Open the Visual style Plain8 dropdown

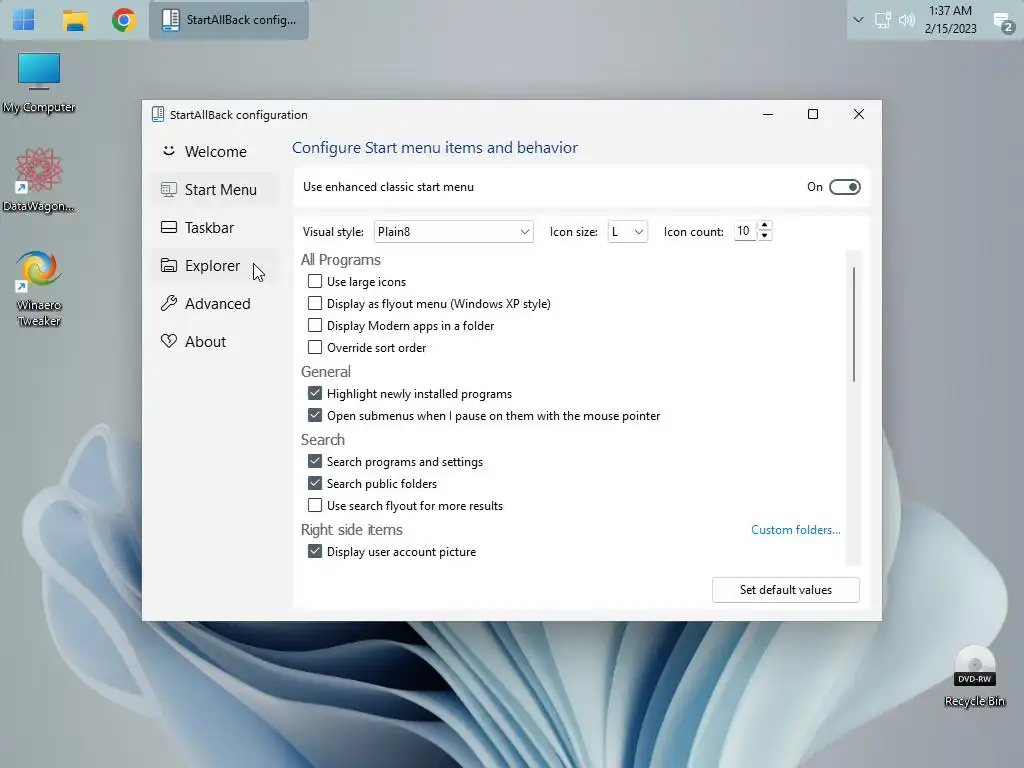coord(453,232)
